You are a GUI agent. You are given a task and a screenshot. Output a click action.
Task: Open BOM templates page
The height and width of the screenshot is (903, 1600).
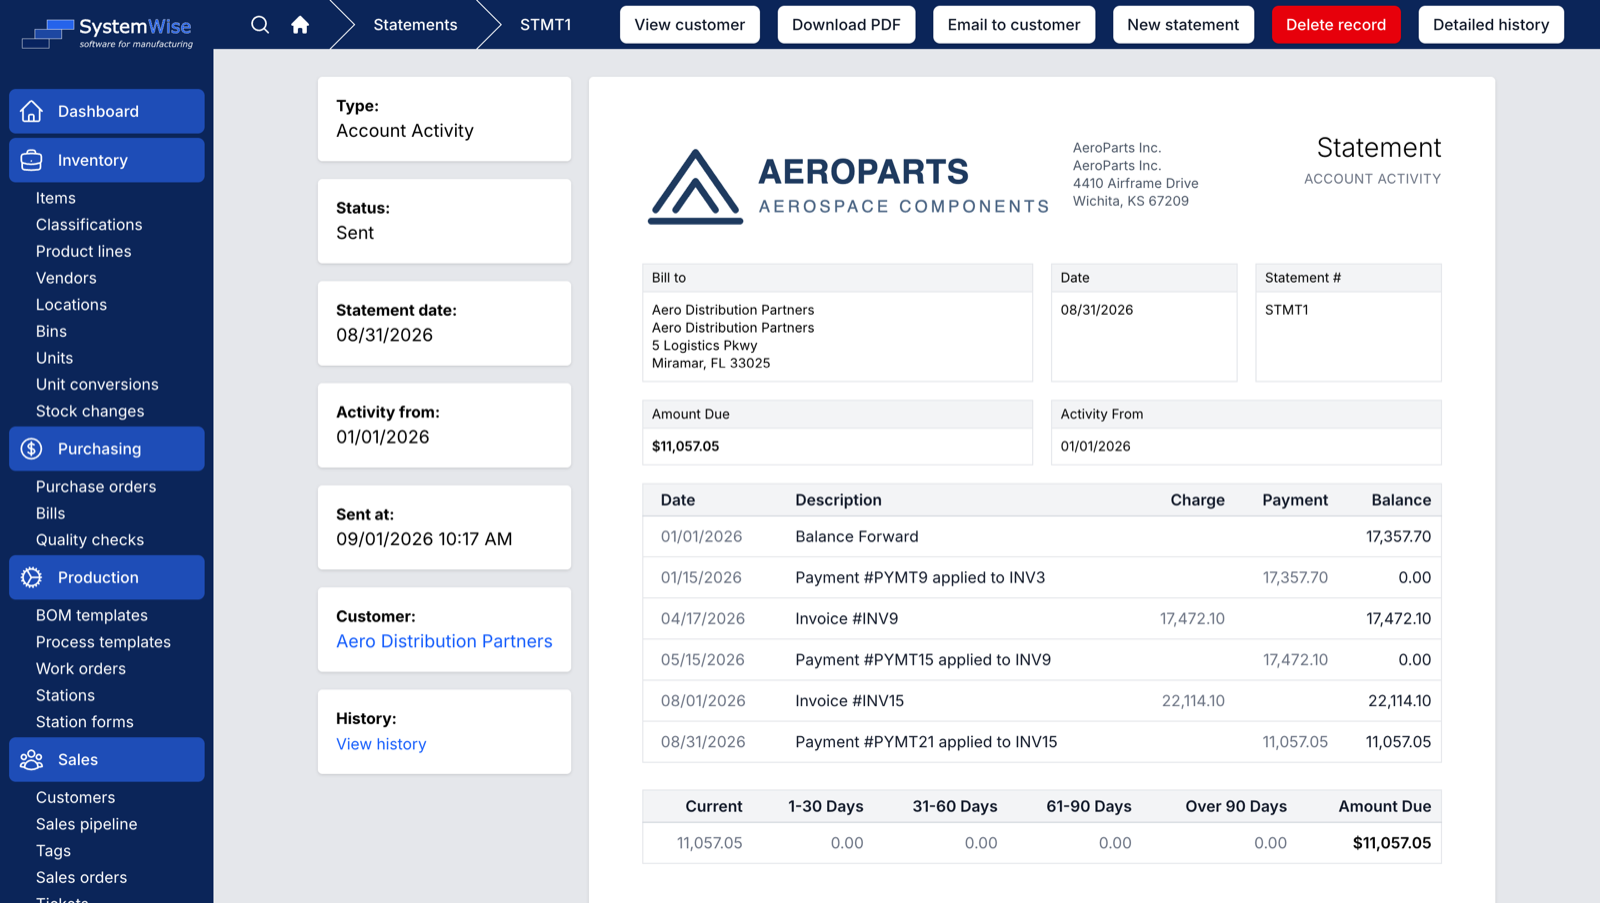point(92,615)
